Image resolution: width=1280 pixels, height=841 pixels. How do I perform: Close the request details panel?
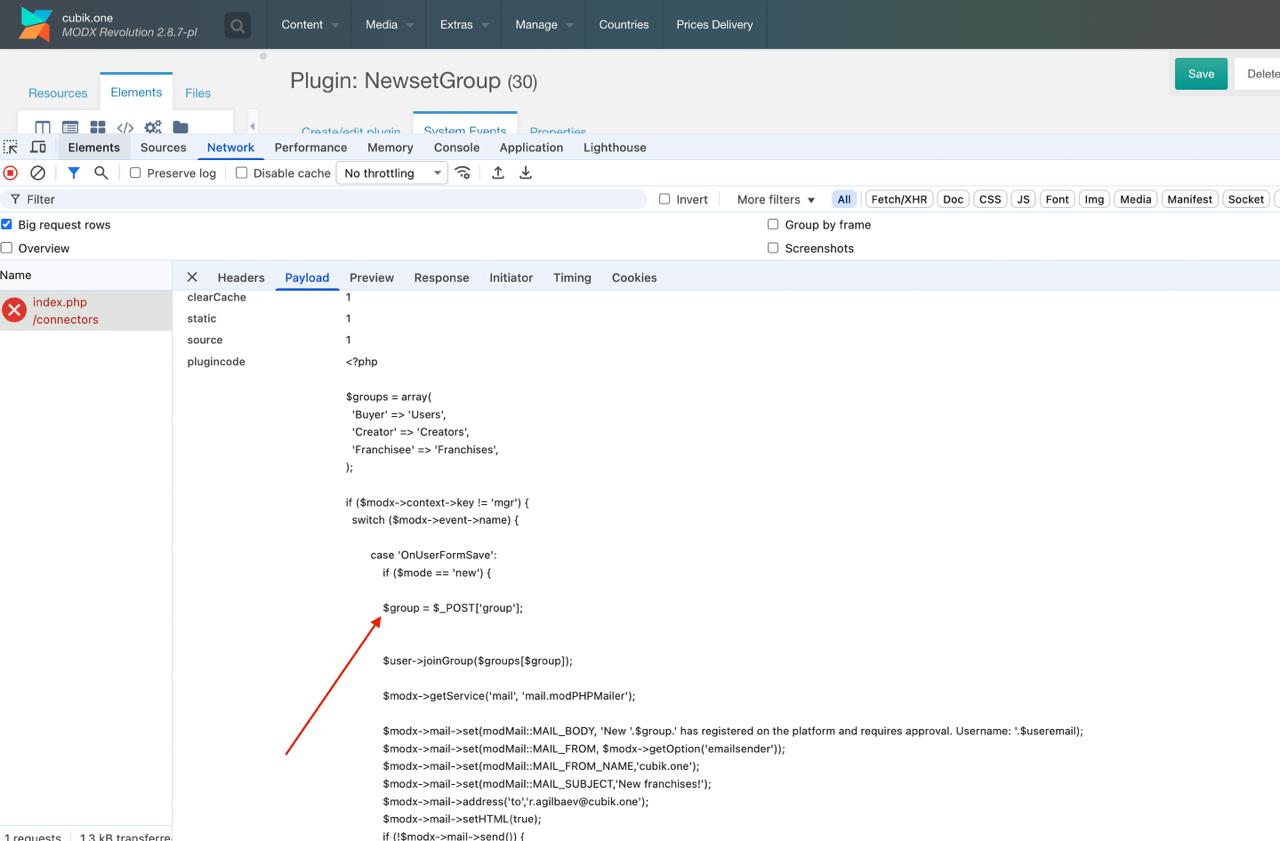[192, 277]
